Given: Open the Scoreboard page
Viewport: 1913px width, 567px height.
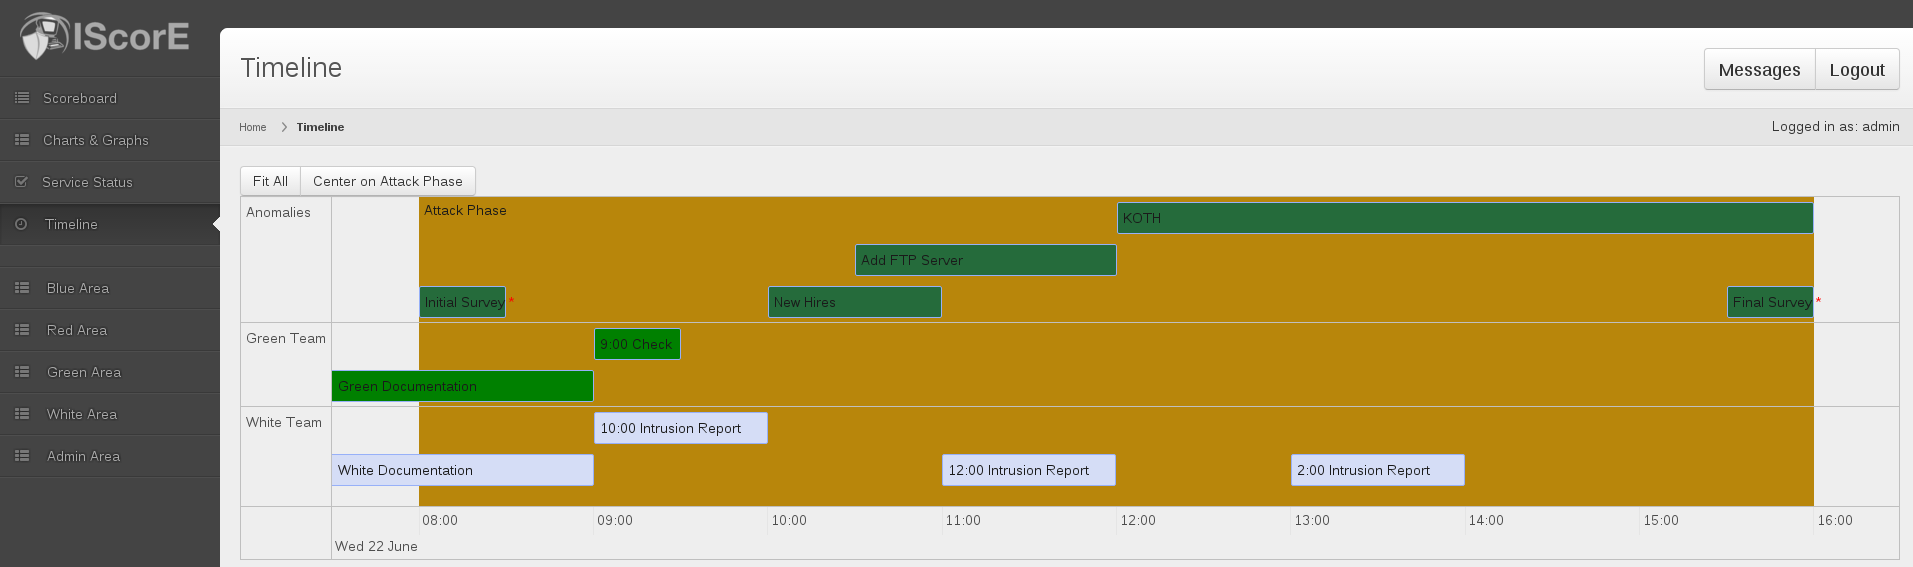Looking at the screenshot, I should coord(110,98).
